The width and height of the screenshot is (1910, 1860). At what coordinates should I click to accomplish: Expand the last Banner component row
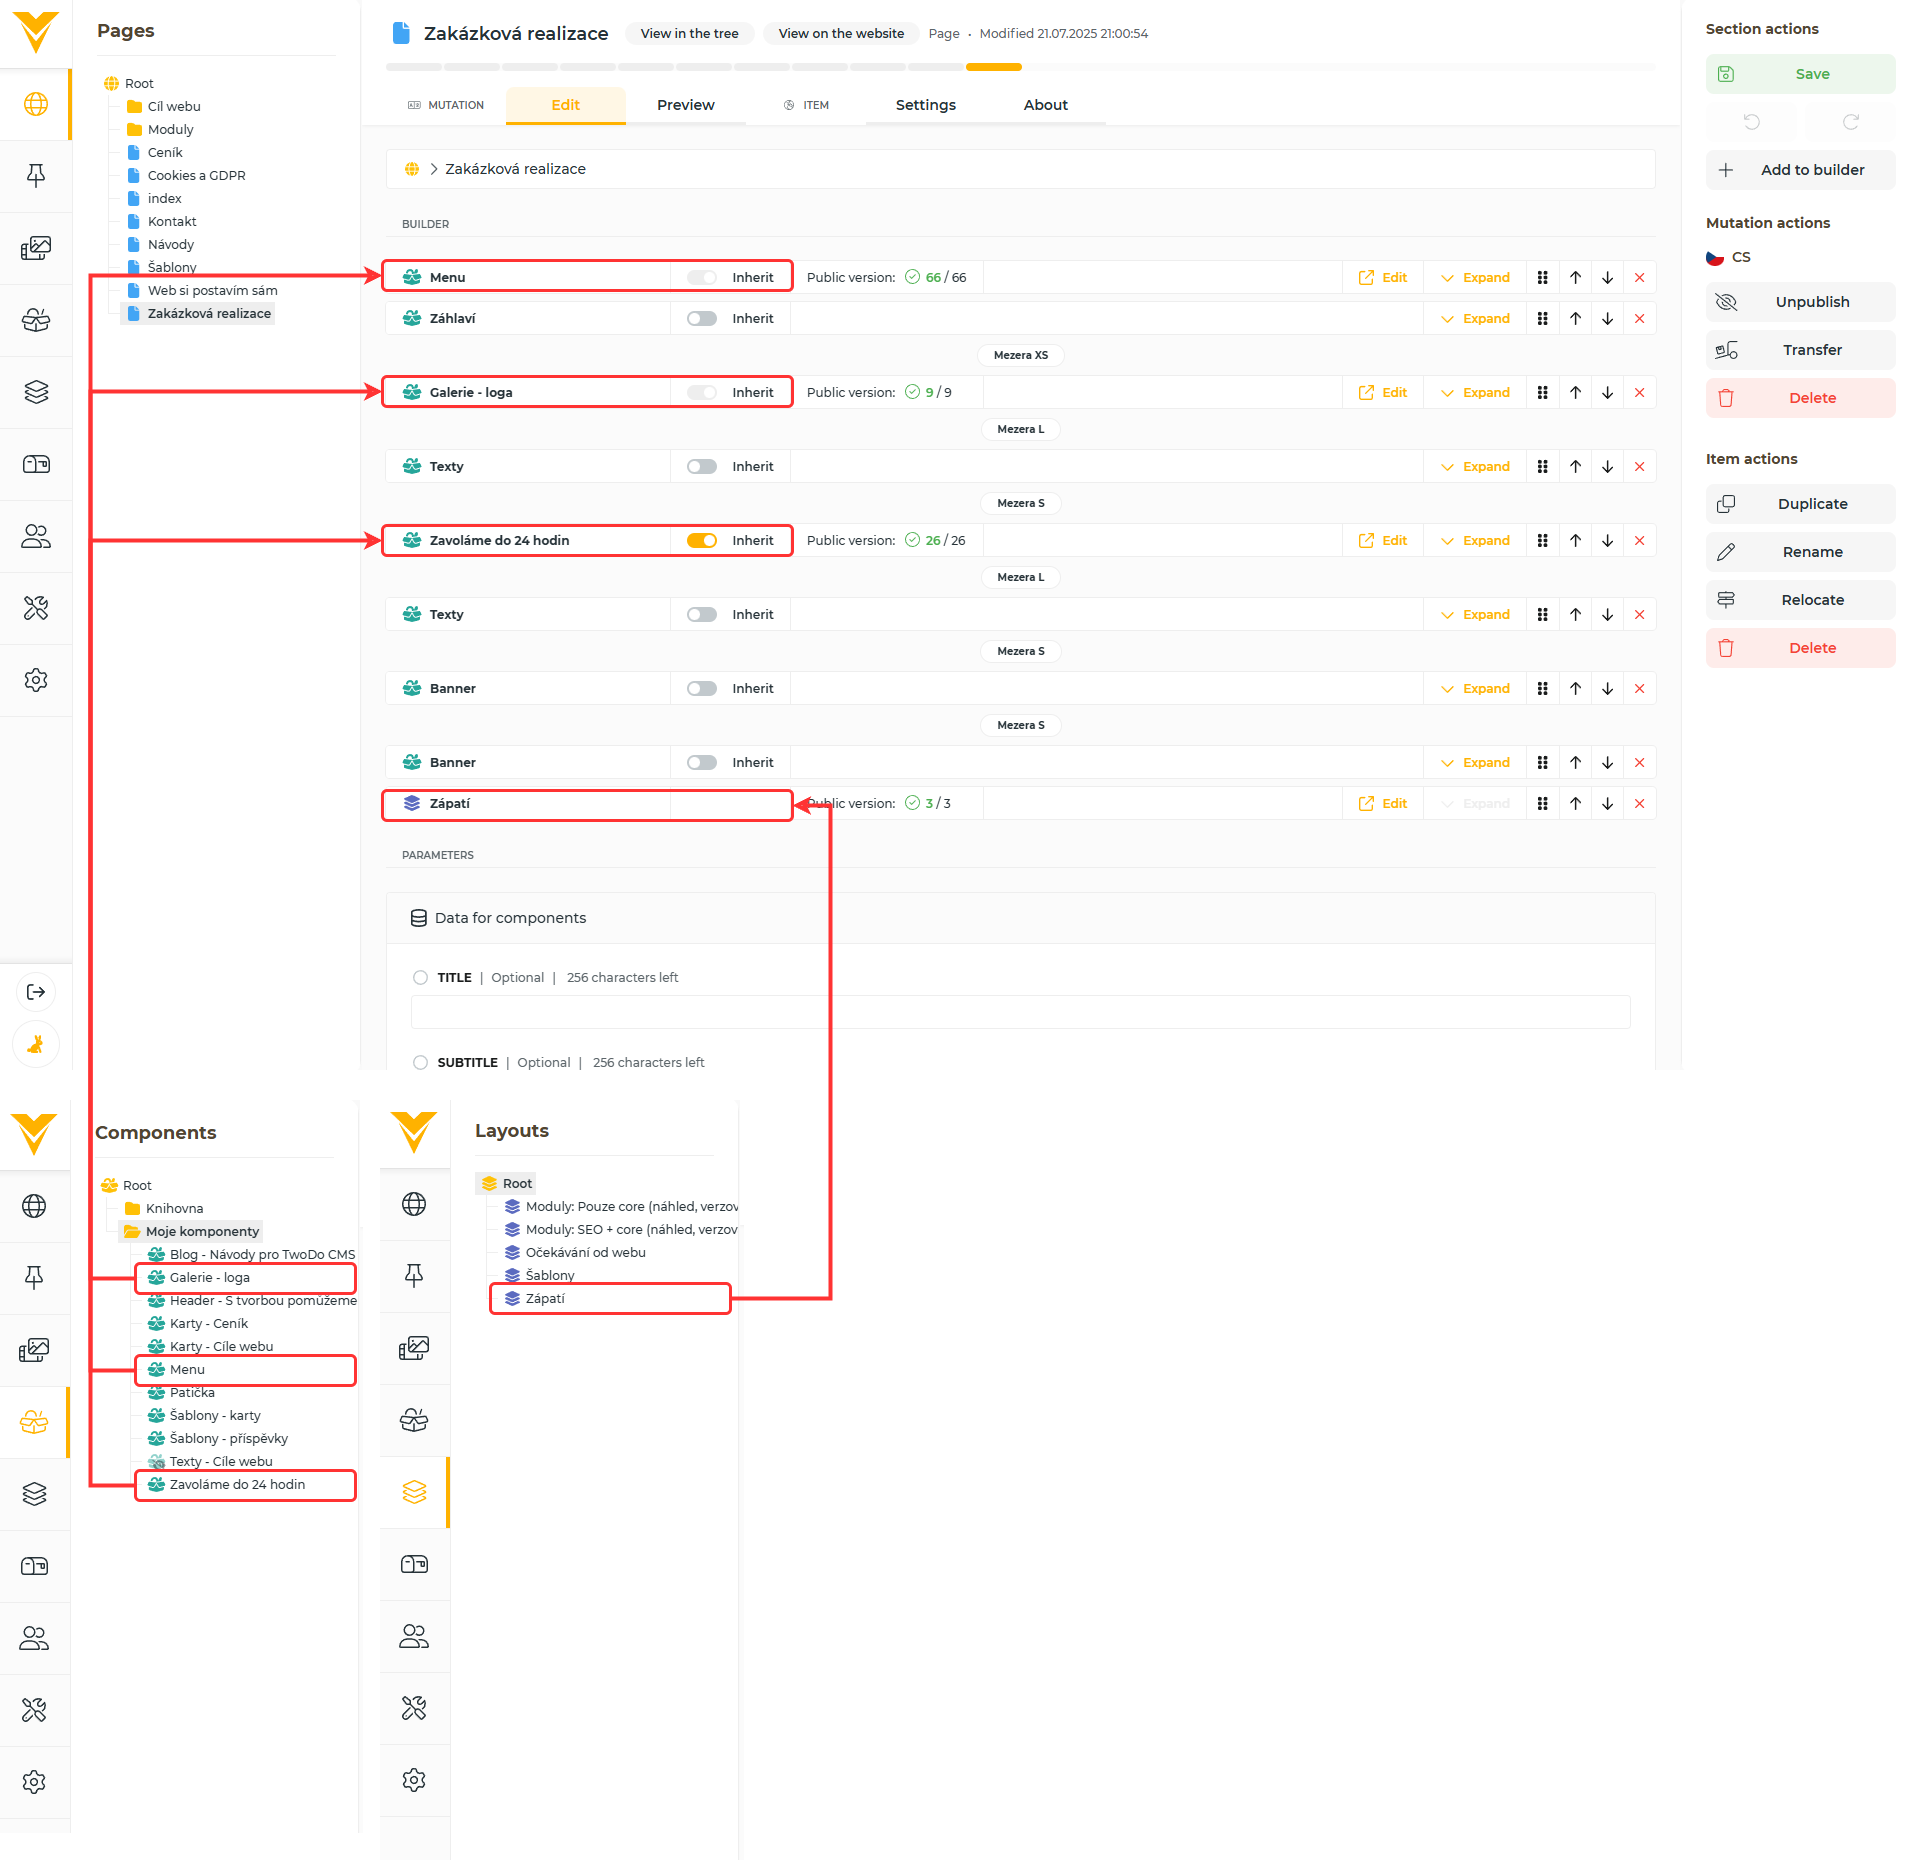click(x=1475, y=763)
